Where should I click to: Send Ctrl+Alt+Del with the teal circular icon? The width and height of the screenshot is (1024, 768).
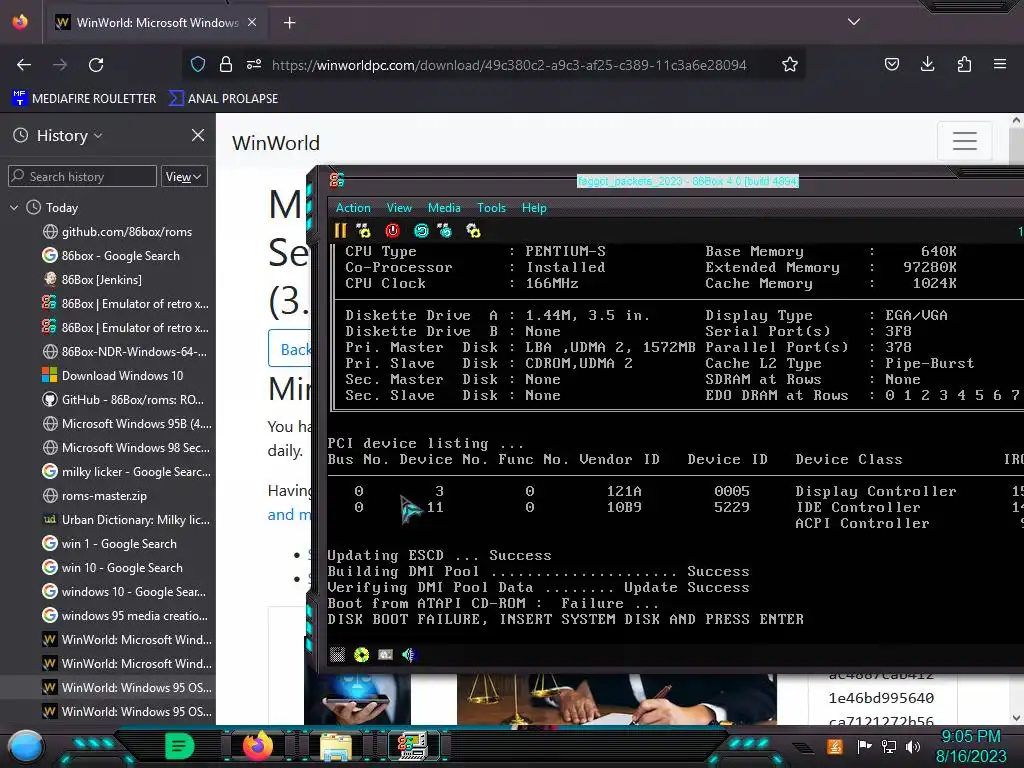pos(421,231)
